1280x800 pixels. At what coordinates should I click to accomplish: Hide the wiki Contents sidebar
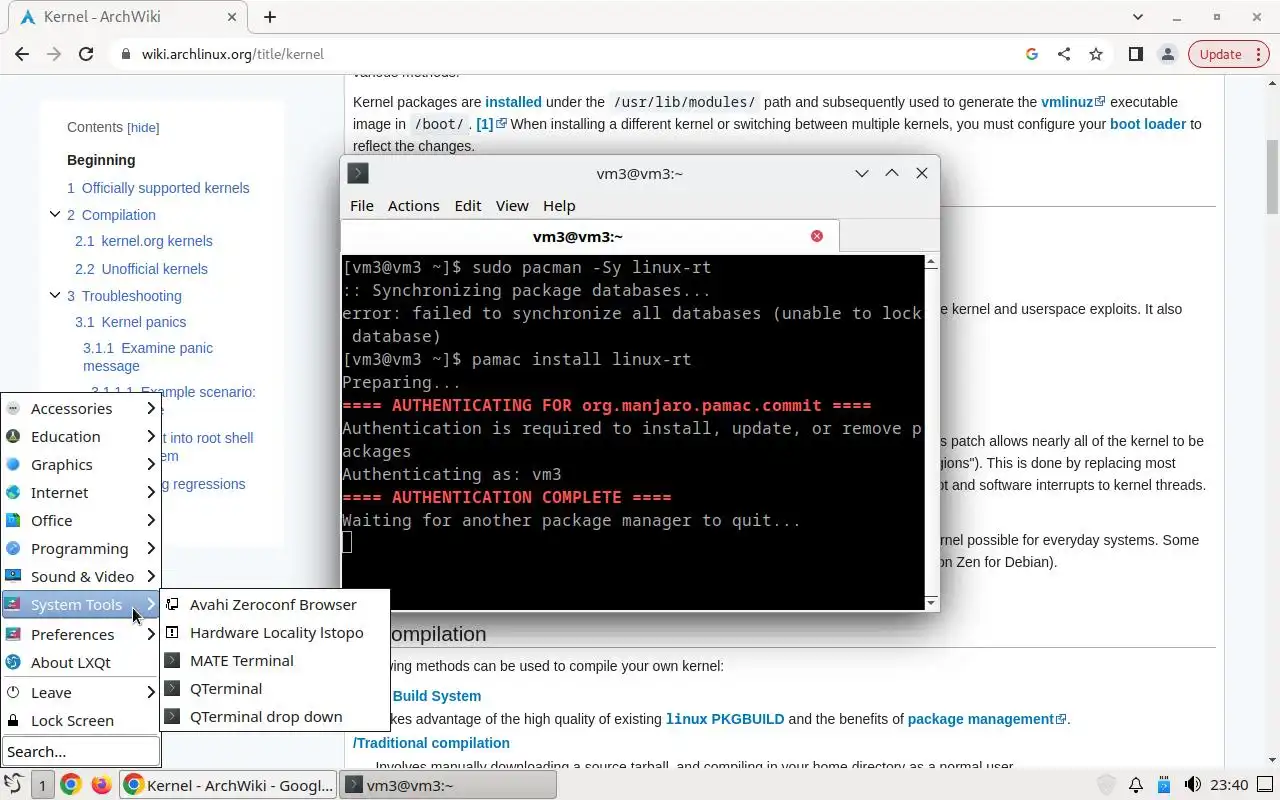click(143, 127)
